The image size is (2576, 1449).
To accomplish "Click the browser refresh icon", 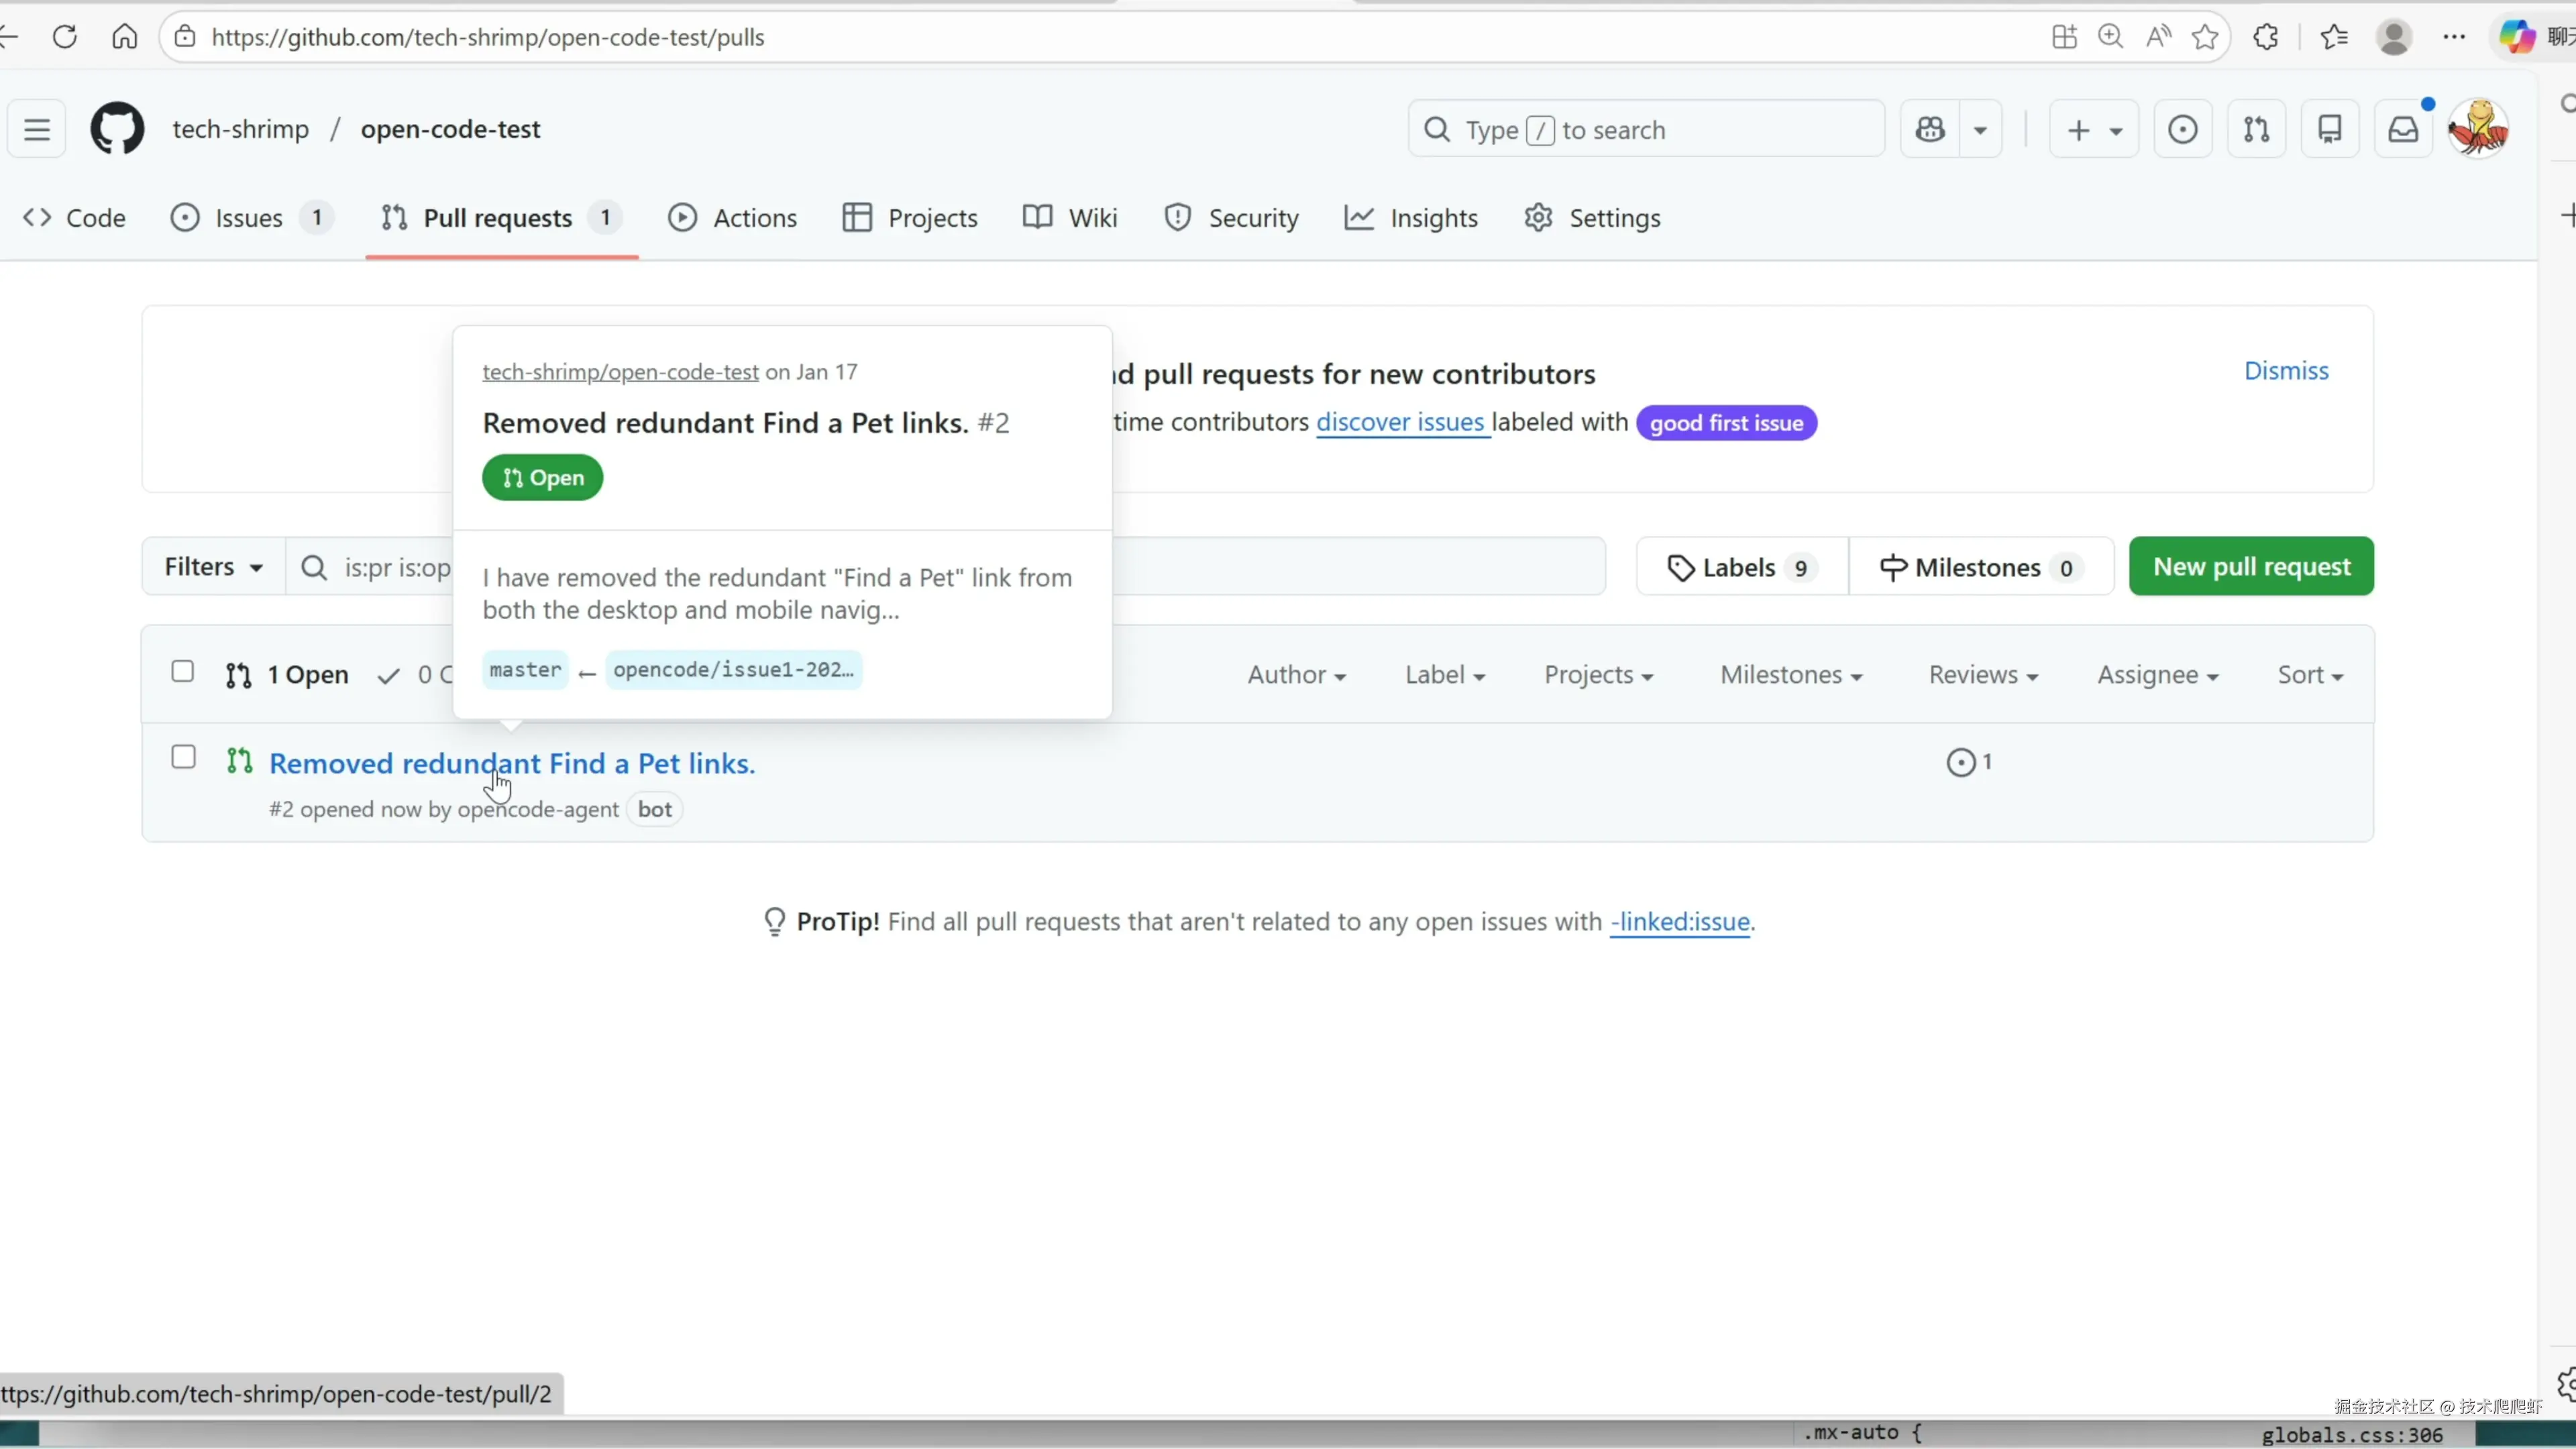I will (65, 37).
